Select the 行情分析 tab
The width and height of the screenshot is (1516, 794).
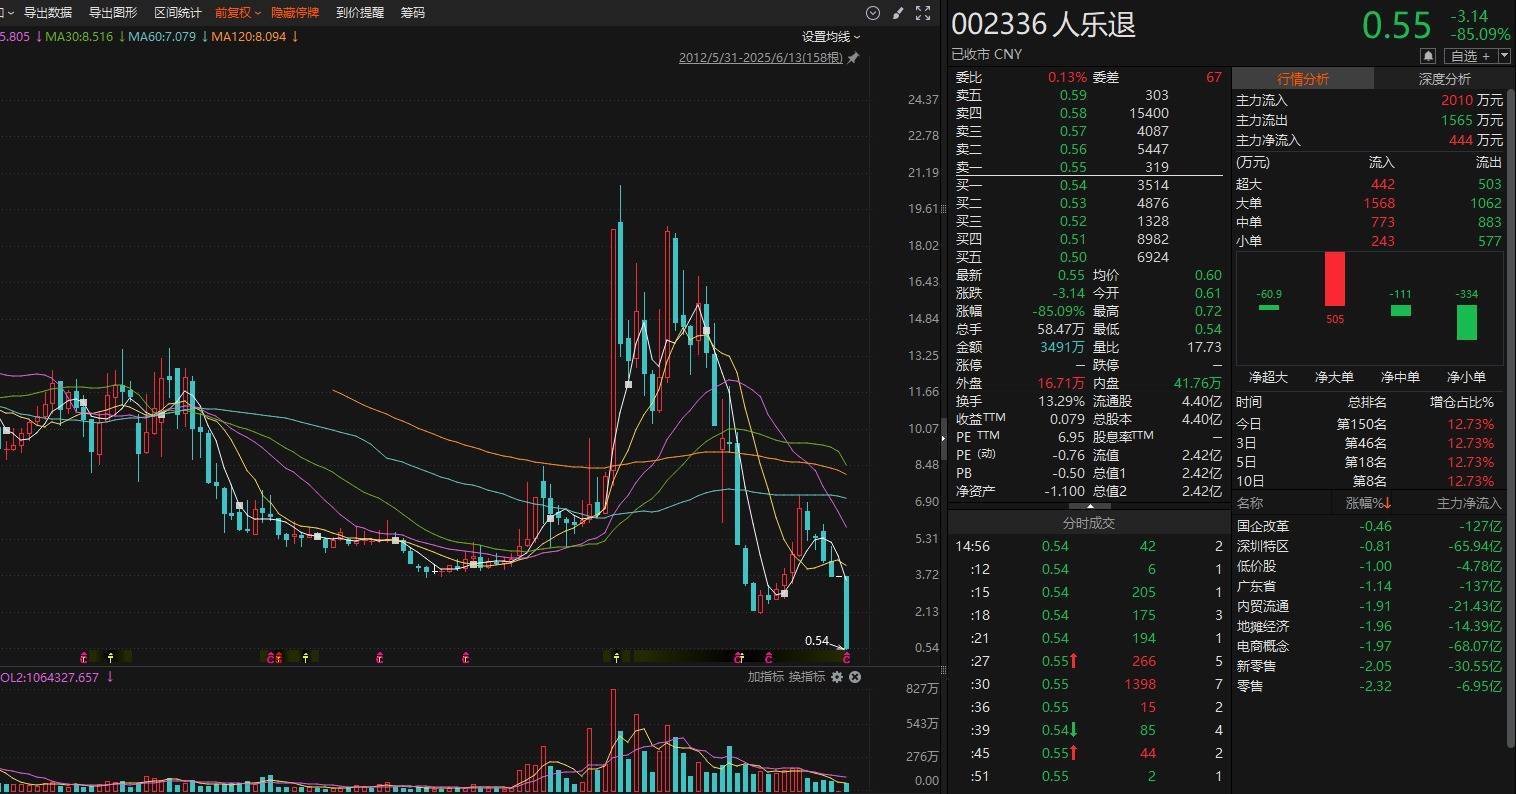click(x=1303, y=79)
